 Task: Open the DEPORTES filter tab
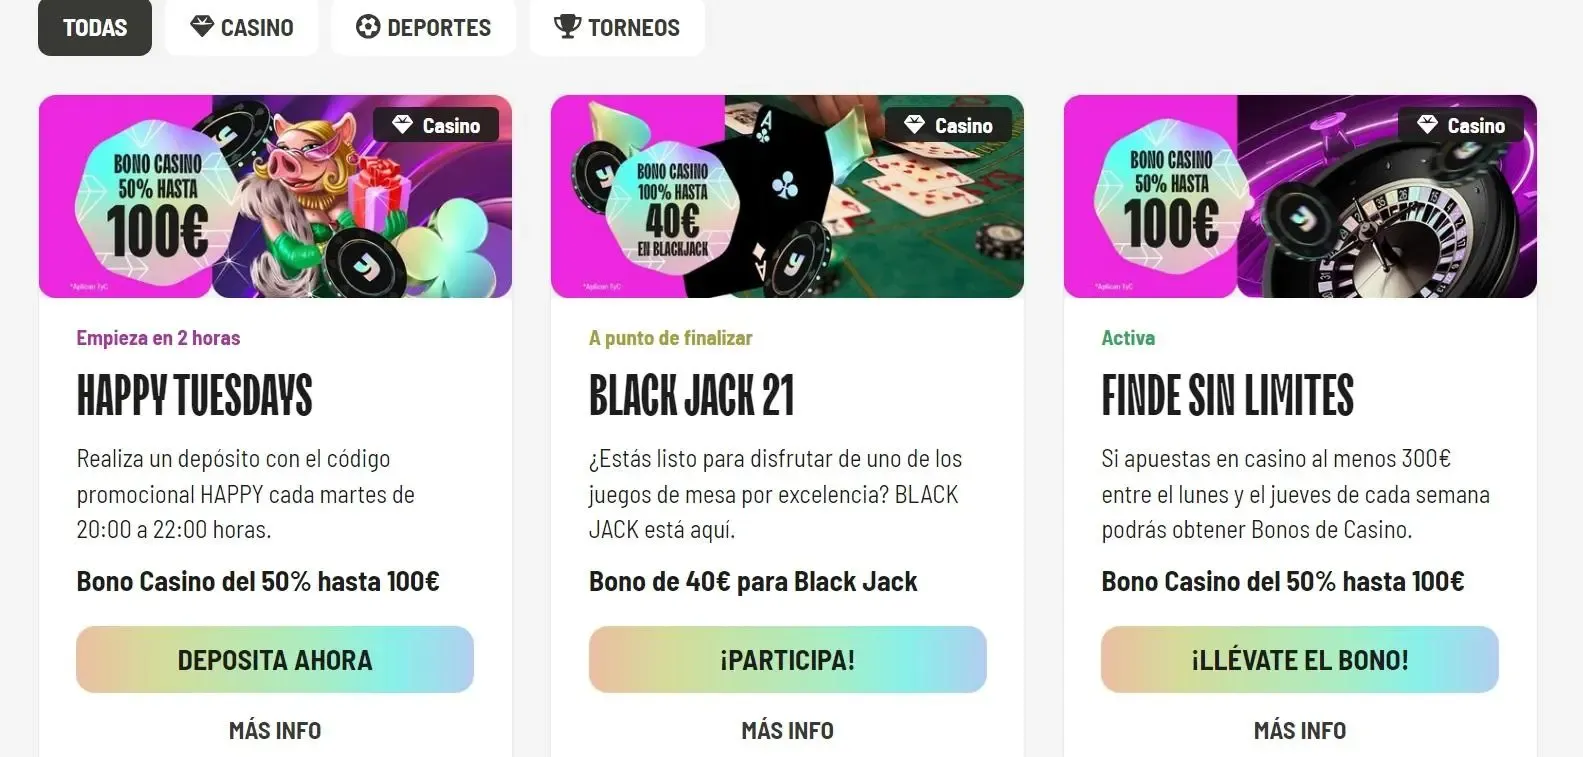423,27
